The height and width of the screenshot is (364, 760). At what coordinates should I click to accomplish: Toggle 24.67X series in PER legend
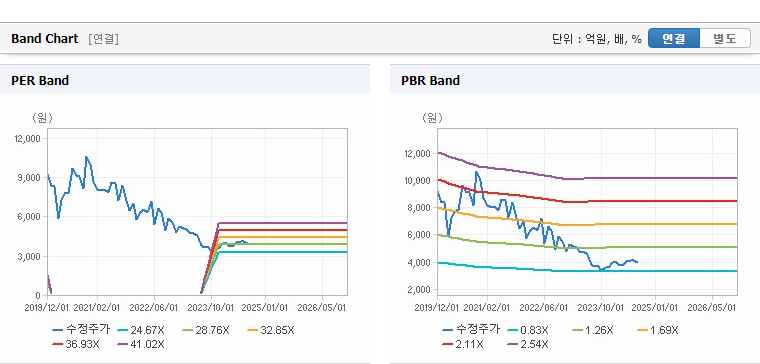(x=141, y=330)
